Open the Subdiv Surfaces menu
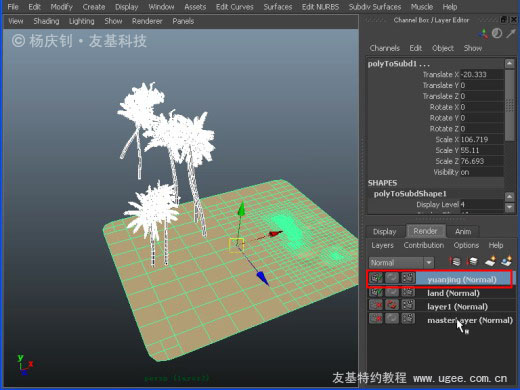 click(375, 7)
